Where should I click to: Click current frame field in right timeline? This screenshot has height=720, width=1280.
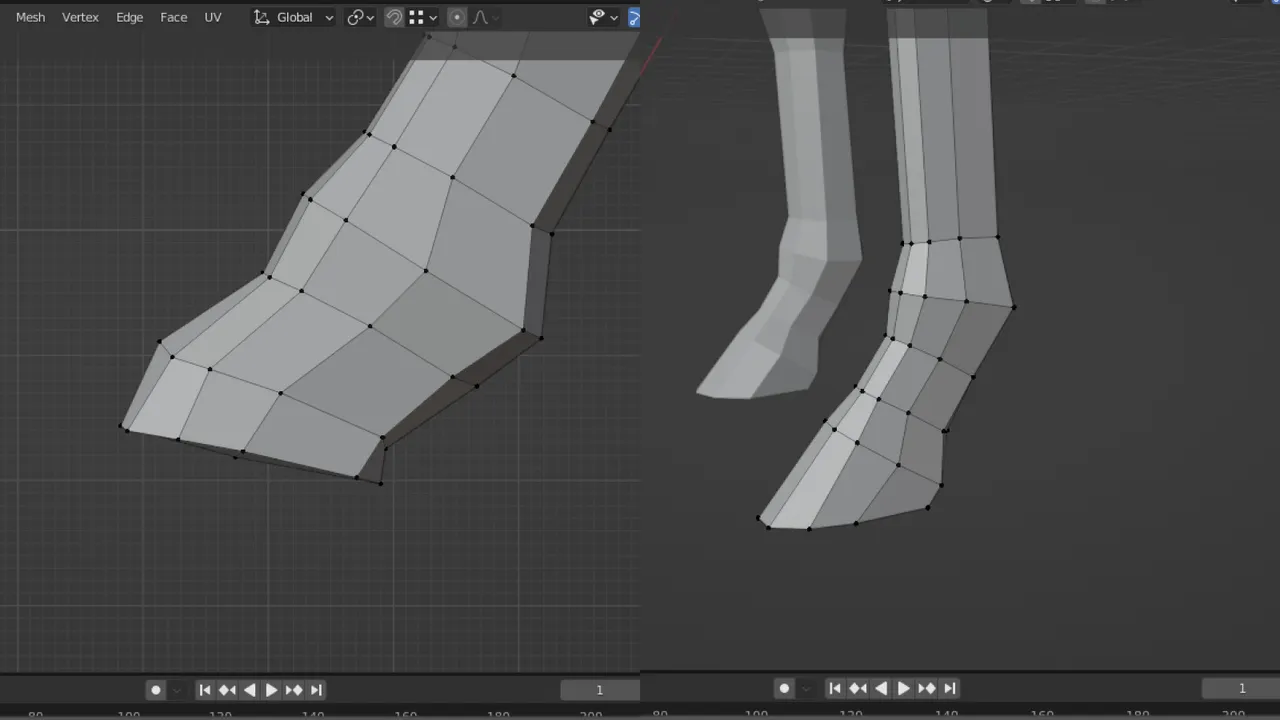[1241, 688]
